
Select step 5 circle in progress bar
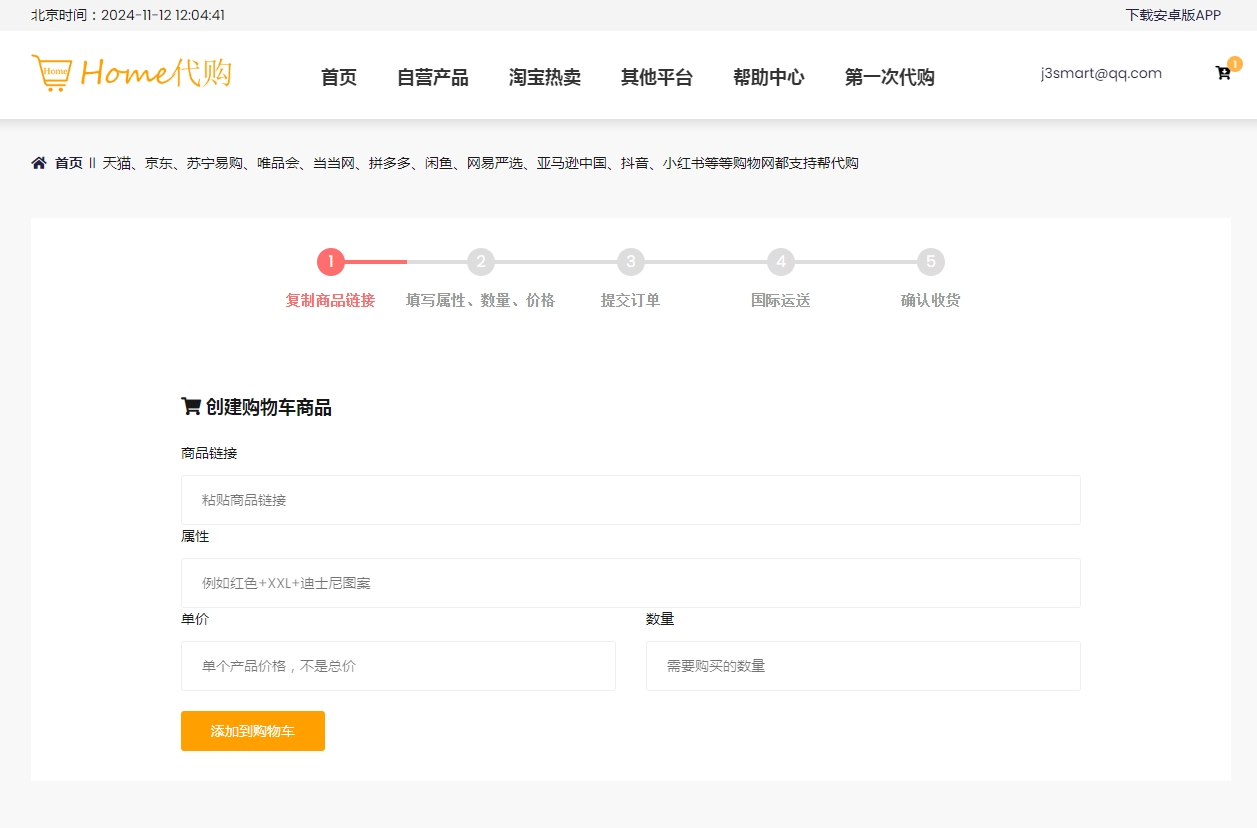tap(931, 262)
